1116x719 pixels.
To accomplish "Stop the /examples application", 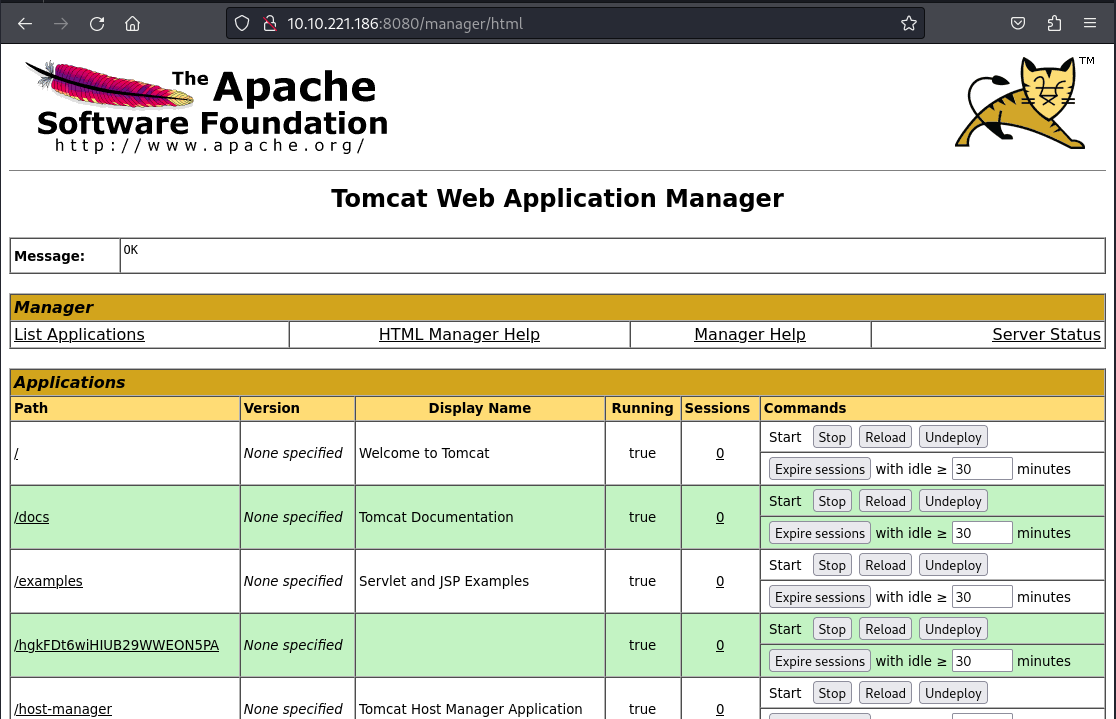I will click(x=832, y=565).
